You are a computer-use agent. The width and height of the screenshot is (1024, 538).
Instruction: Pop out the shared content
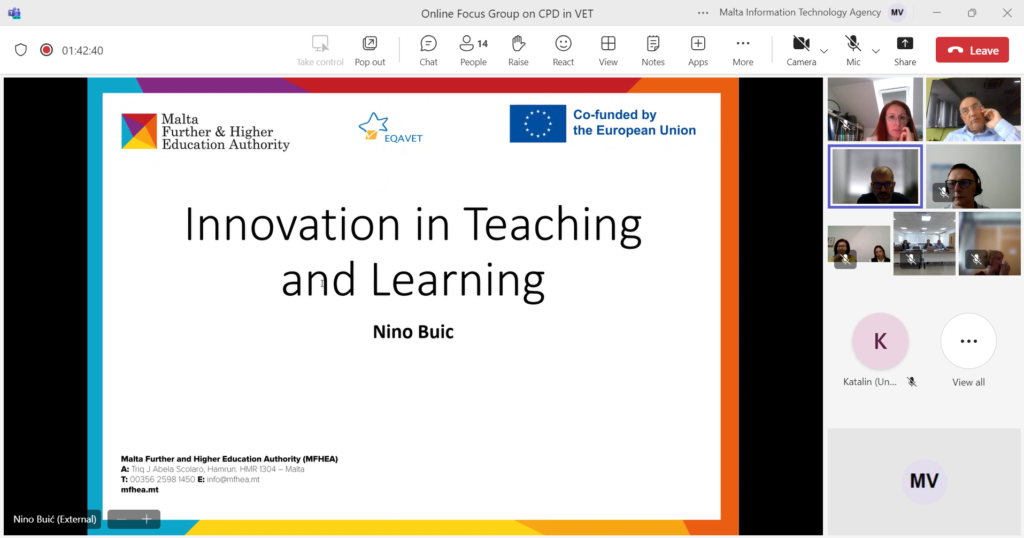370,49
